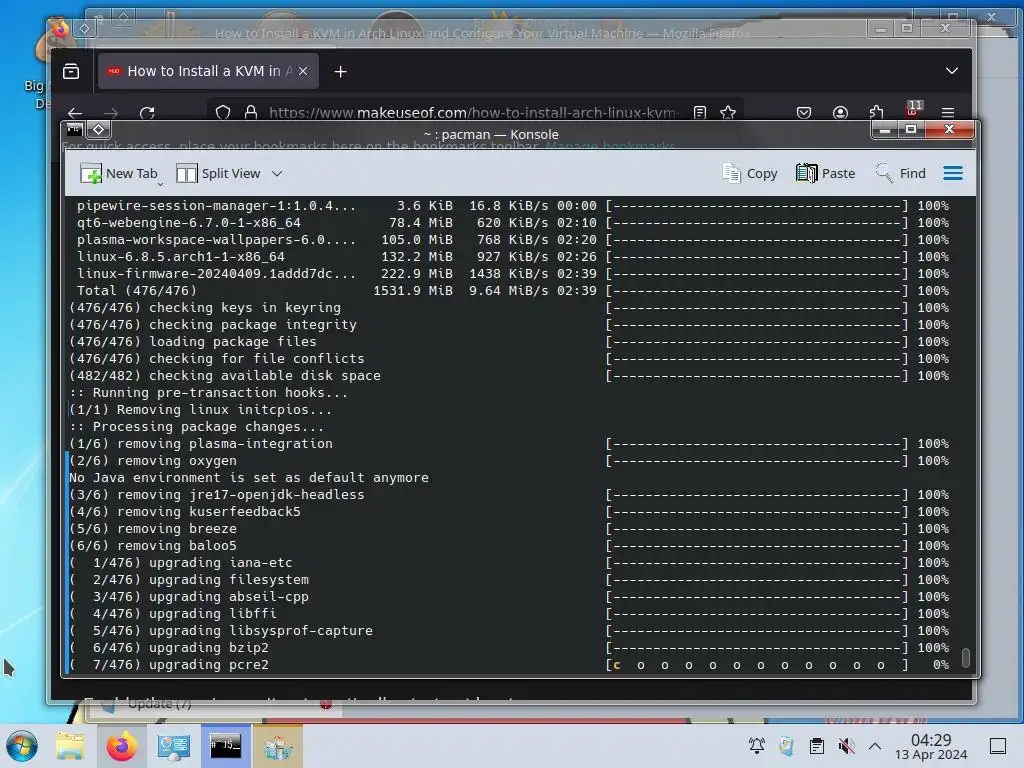The height and width of the screenshot is (768, 1024).
Task: Click the updates shield icon in system tray
Action: coord(786,746)
